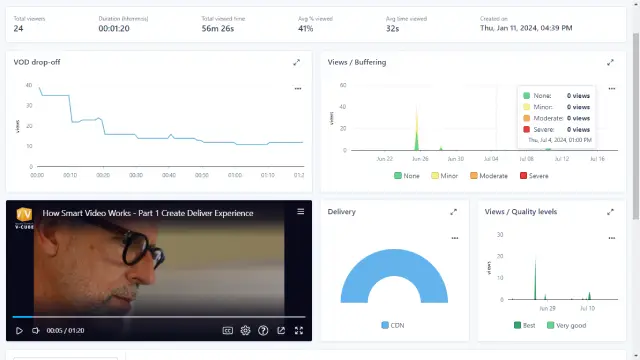
Task: Toggle the CDN legend item
Action: (x=393, y=325)
